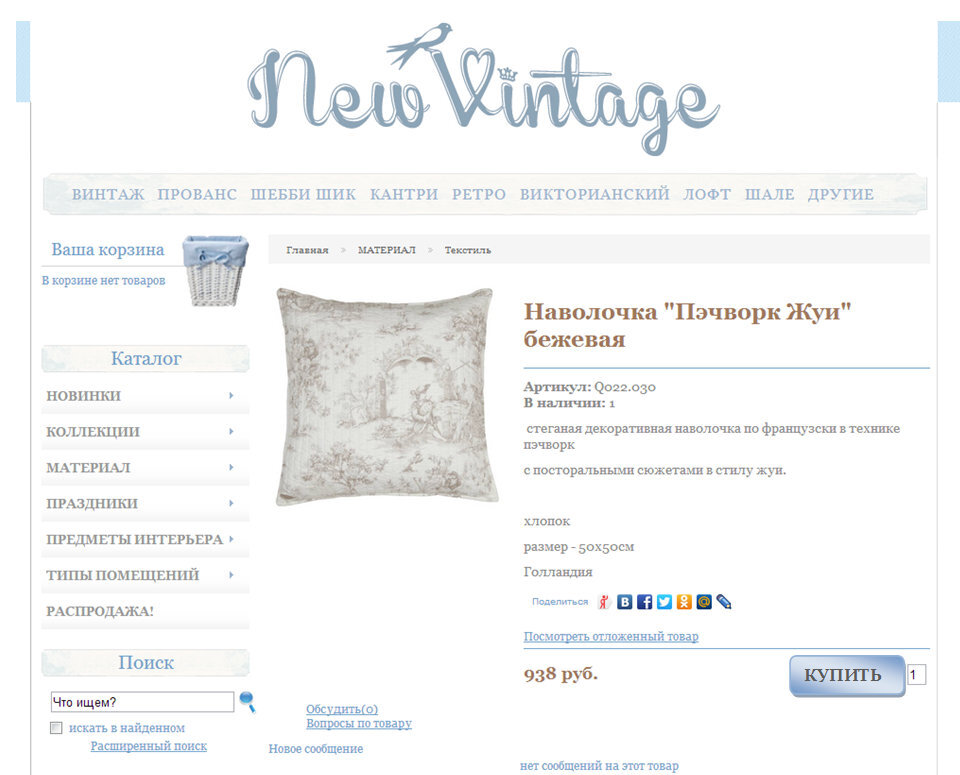Expand the КОЛЛЕКЦИИ catalog arrow
This screenshot has height=775, width=960.
point(231,432)
